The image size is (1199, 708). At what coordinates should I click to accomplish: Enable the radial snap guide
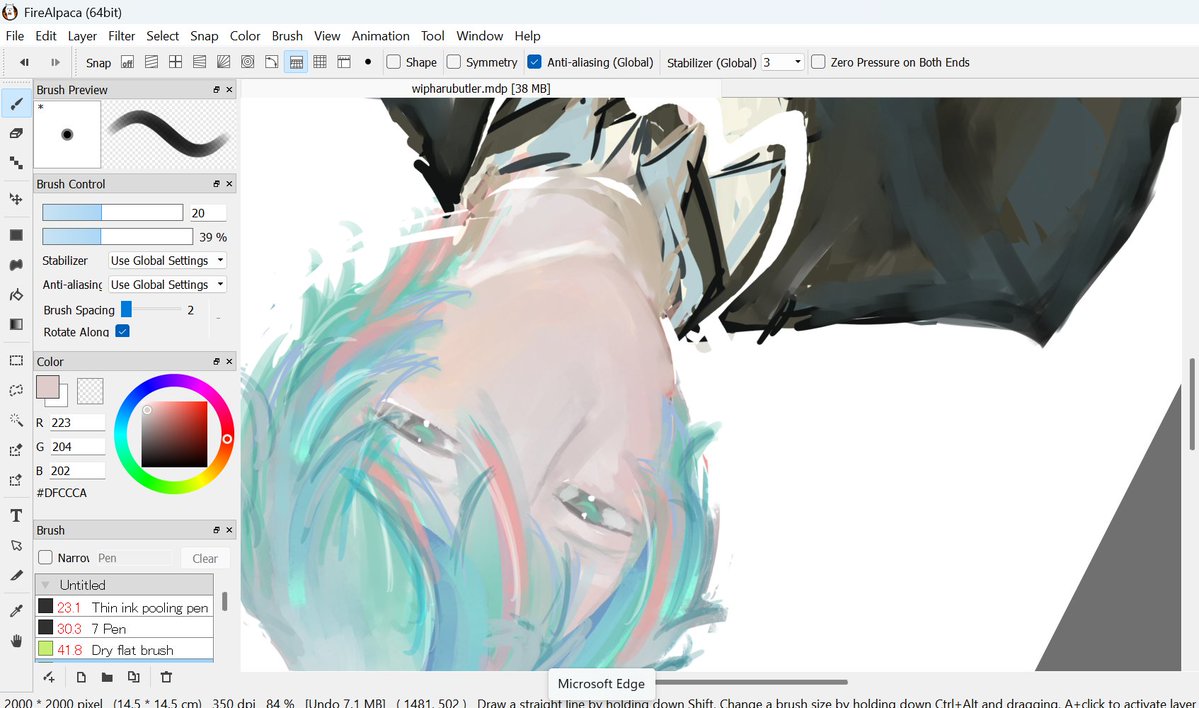point(223,62)
